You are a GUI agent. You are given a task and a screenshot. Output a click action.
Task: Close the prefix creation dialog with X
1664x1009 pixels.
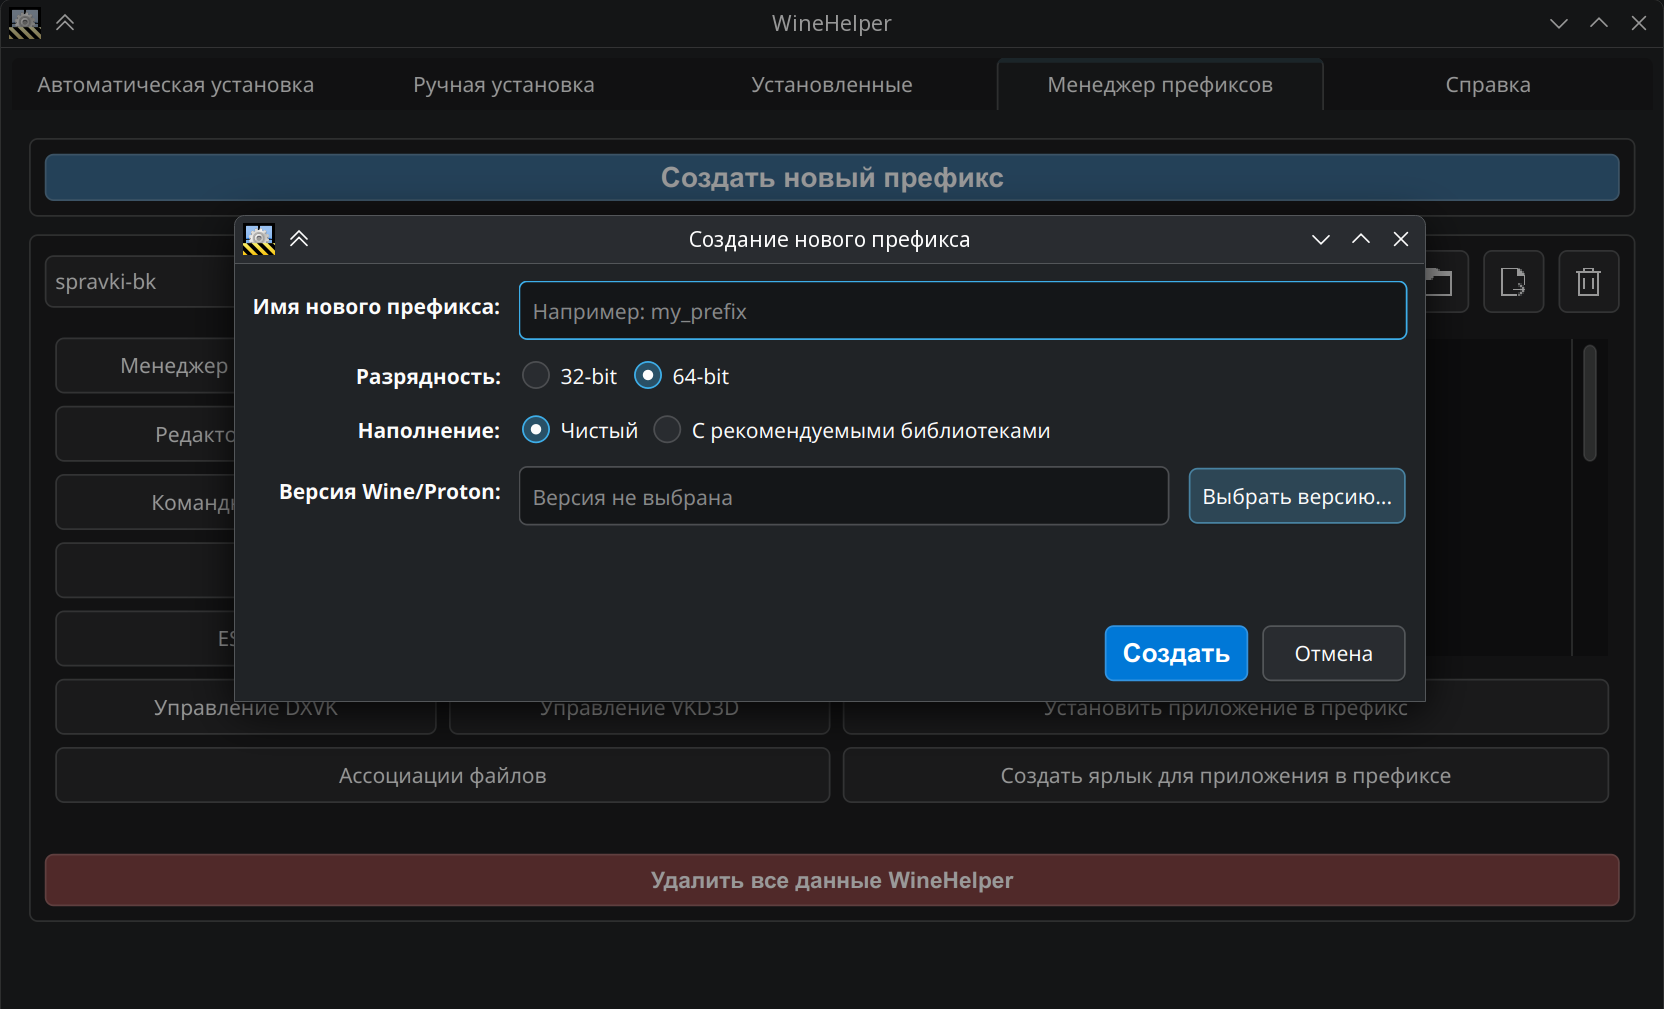pos(1400,239)
